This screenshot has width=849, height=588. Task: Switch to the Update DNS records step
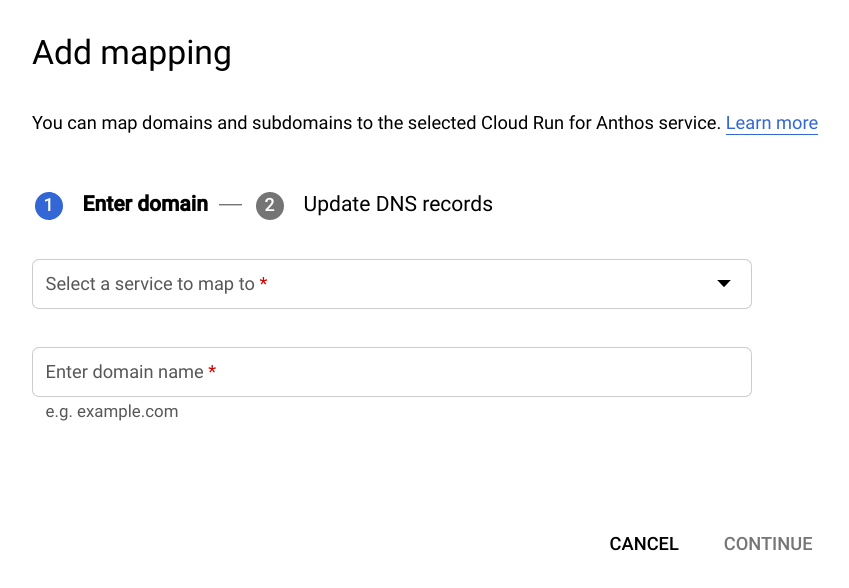click(x=397, y=204)
